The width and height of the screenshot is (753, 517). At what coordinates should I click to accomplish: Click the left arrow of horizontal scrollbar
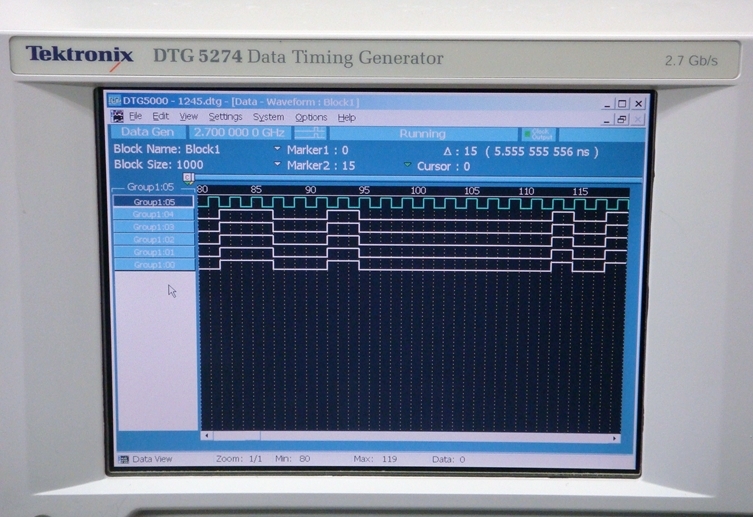pos(206,436)
